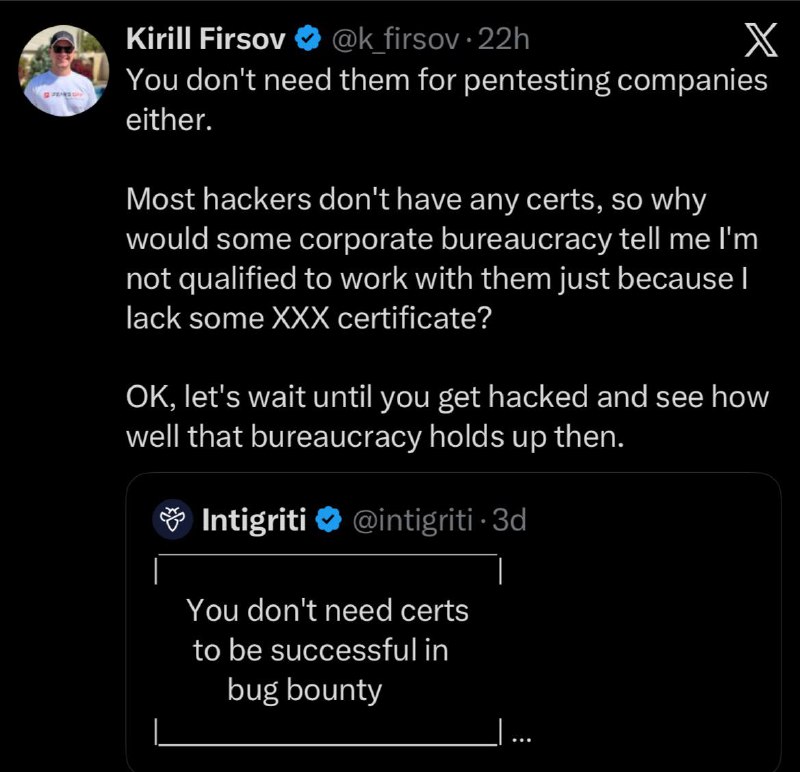Screen dimensions: 800x772
Task: Expand the truncated quote via the ellipsis
Action: point(520,739)
